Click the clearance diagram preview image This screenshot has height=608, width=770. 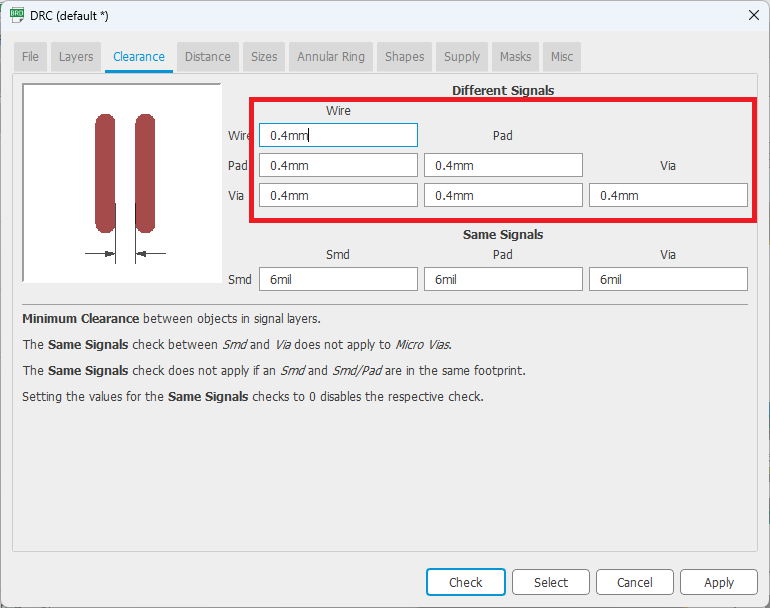click(122, 183)
